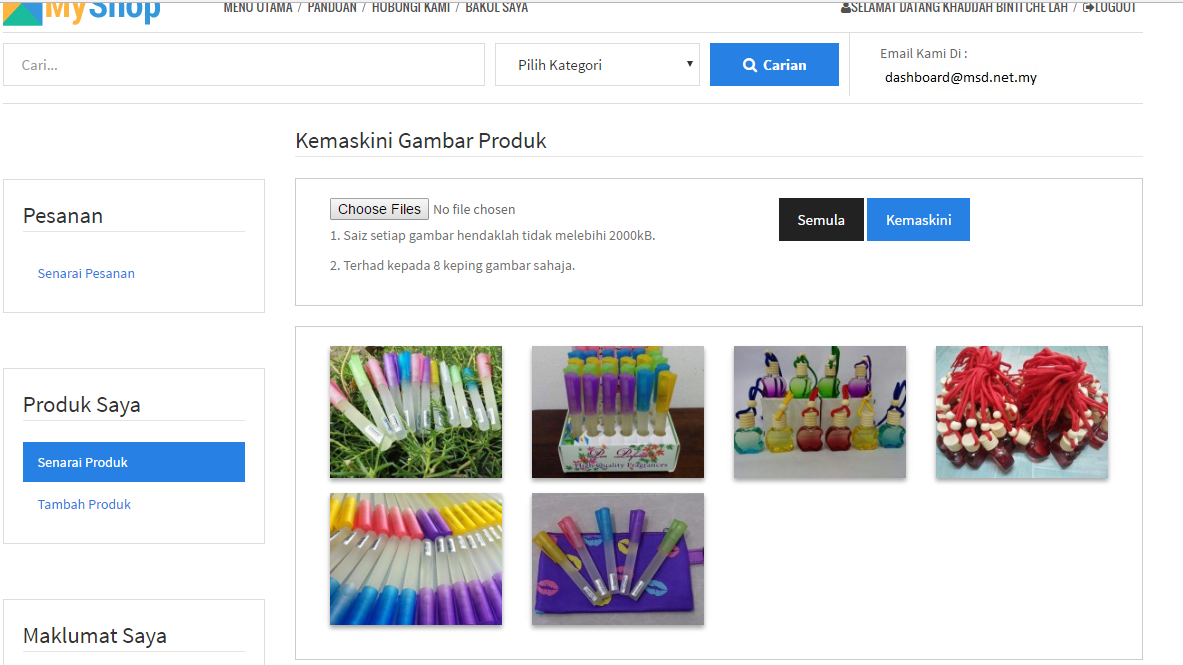Click the red tassel bottles thumbnail

coord(1021,412)
